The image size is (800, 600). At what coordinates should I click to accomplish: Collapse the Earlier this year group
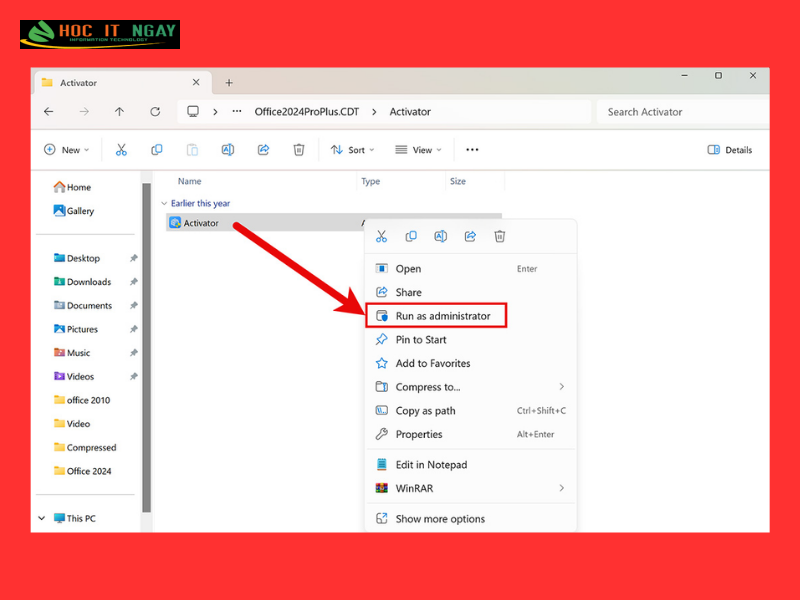point(164,203)
